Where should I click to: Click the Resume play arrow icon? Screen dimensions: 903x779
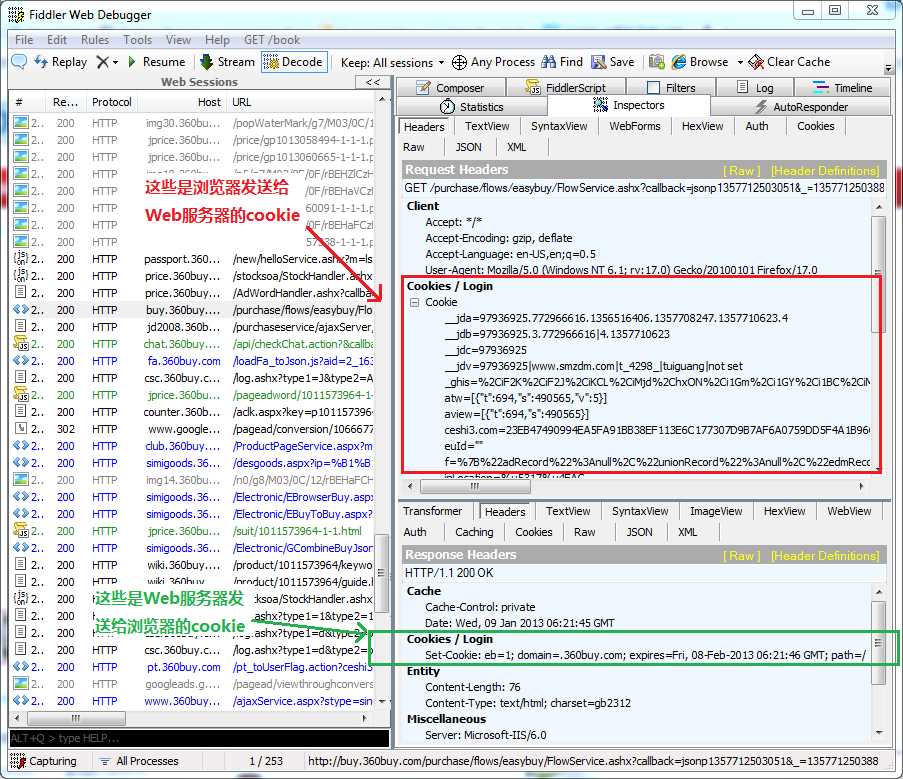pos(132,62)
